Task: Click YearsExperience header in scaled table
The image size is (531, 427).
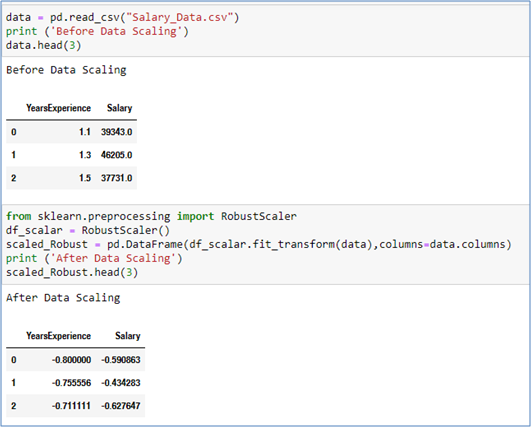Action: point(59,336)
